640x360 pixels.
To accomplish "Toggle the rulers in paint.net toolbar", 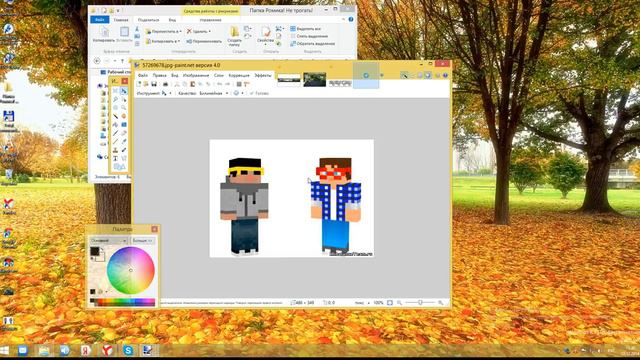I will [247, 84].
